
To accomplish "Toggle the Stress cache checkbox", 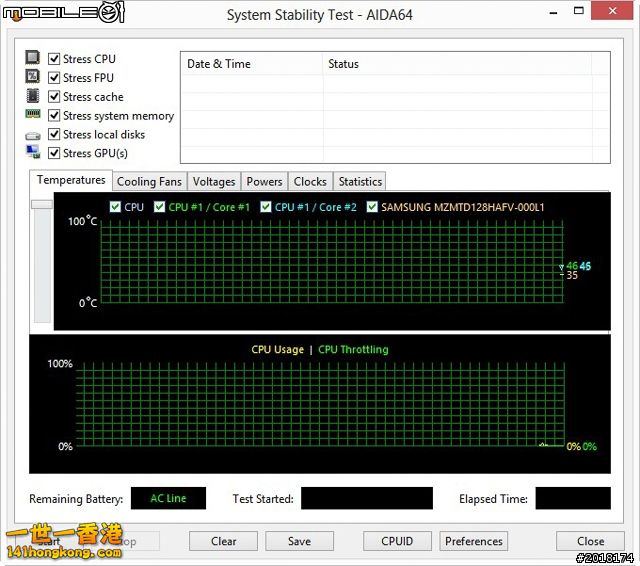I will pyautogui.click(x=54, y=97).
